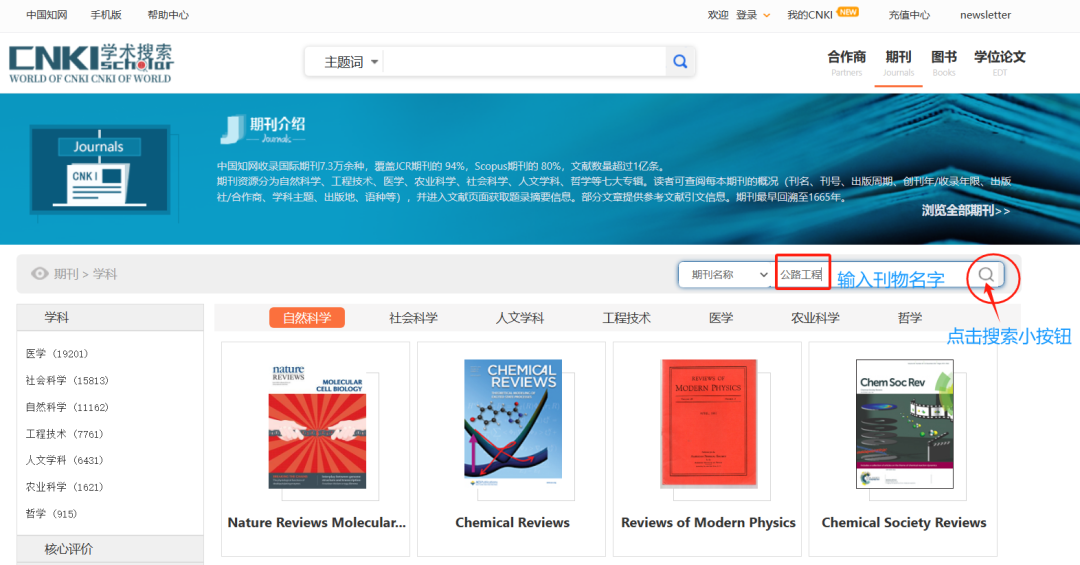The image size is (1080, 565).
Task: Click the NEW badge next to 我的CNKI
Action: click(x=848, y=12)
